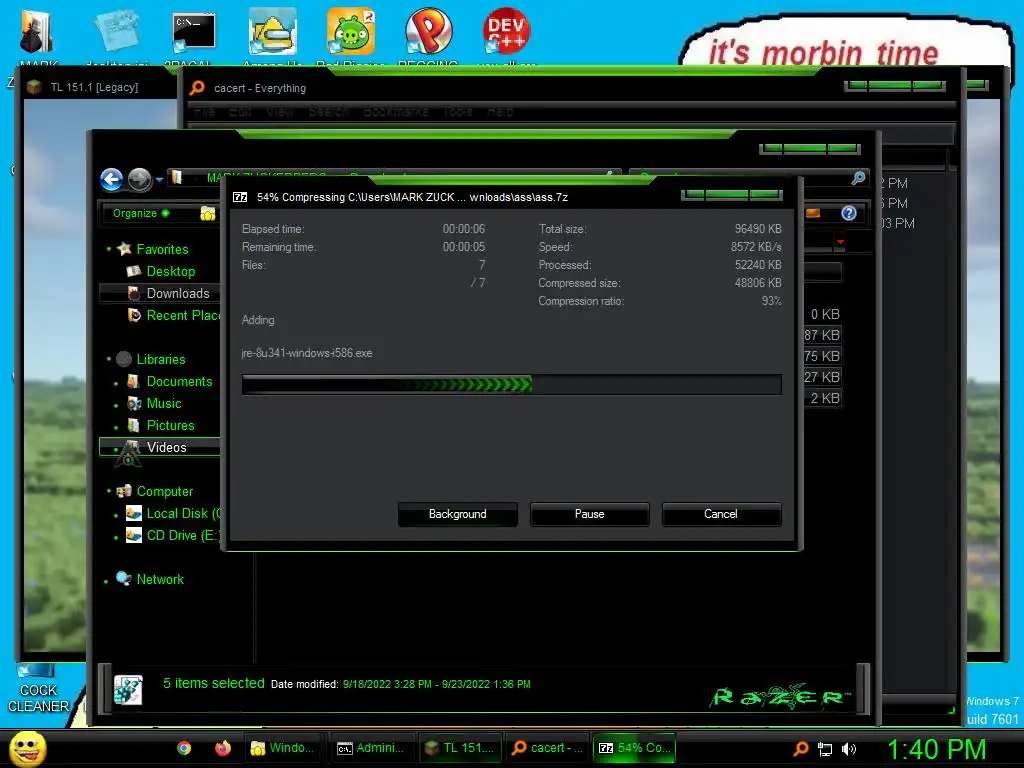Open the recent pages dropdown beside forward arrow

[159, 180]
